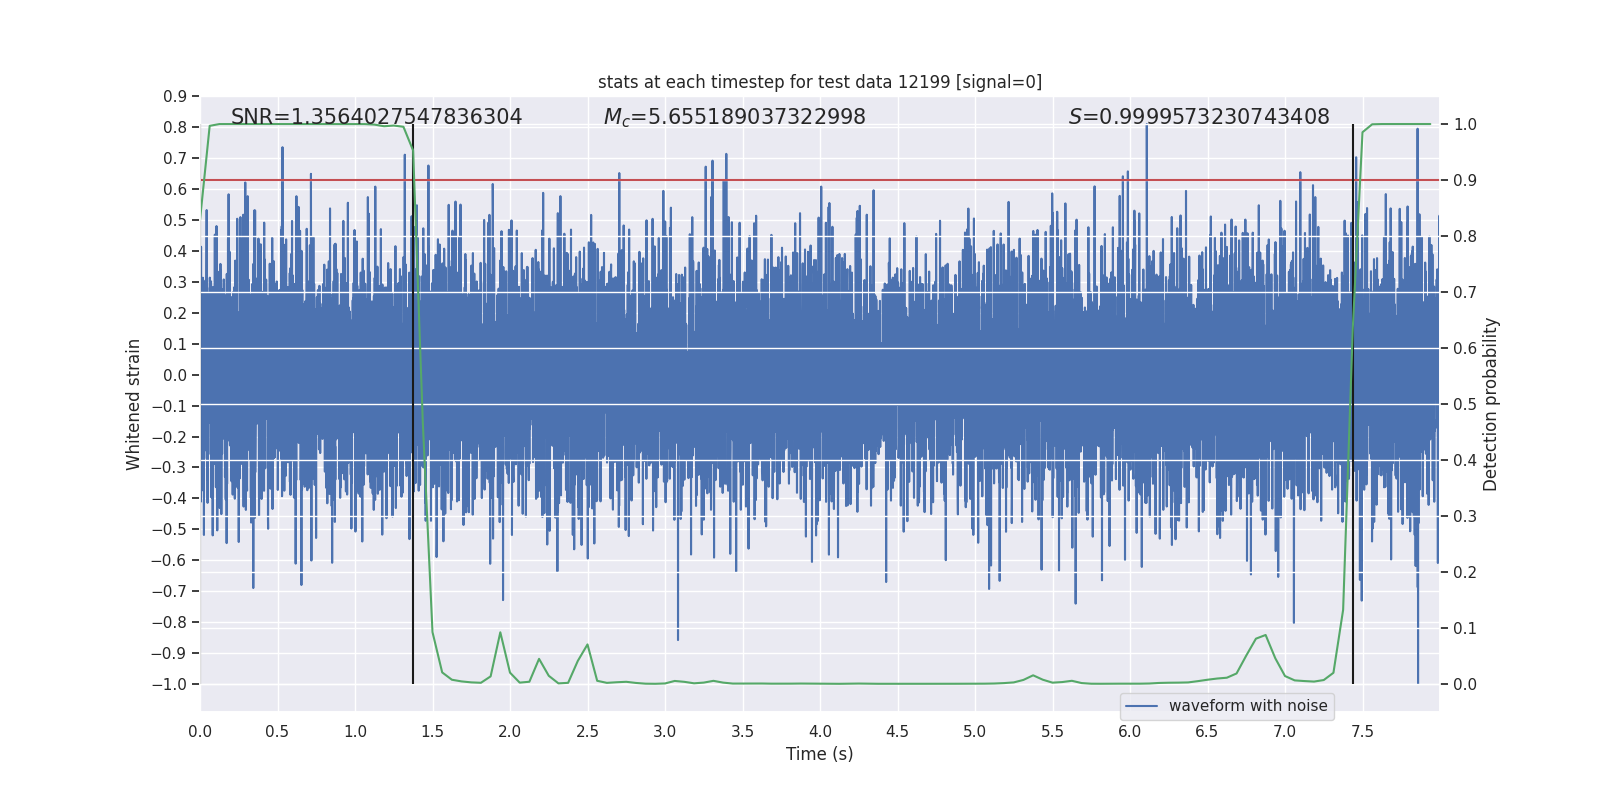Screen dimensions: 1600x800
Task: Select the −0.3 whitened strain tick label
Action: coord(169,467)
